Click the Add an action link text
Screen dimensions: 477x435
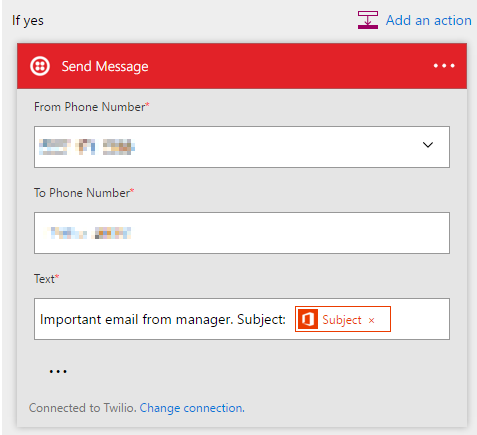tap(429, 20)
